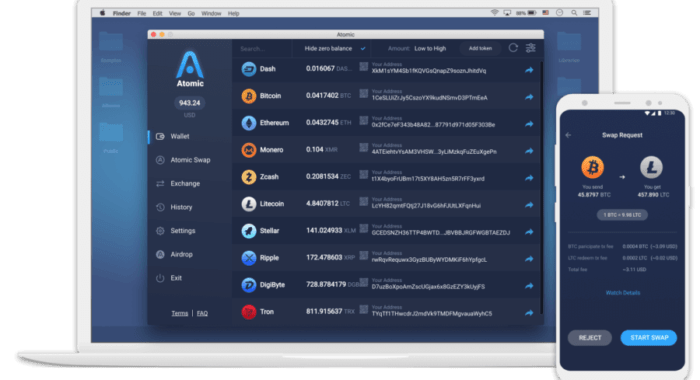Viewport: 700px width, 380px height.
Task: Send Stellar using its share arrow
Action: click(529, 232)
